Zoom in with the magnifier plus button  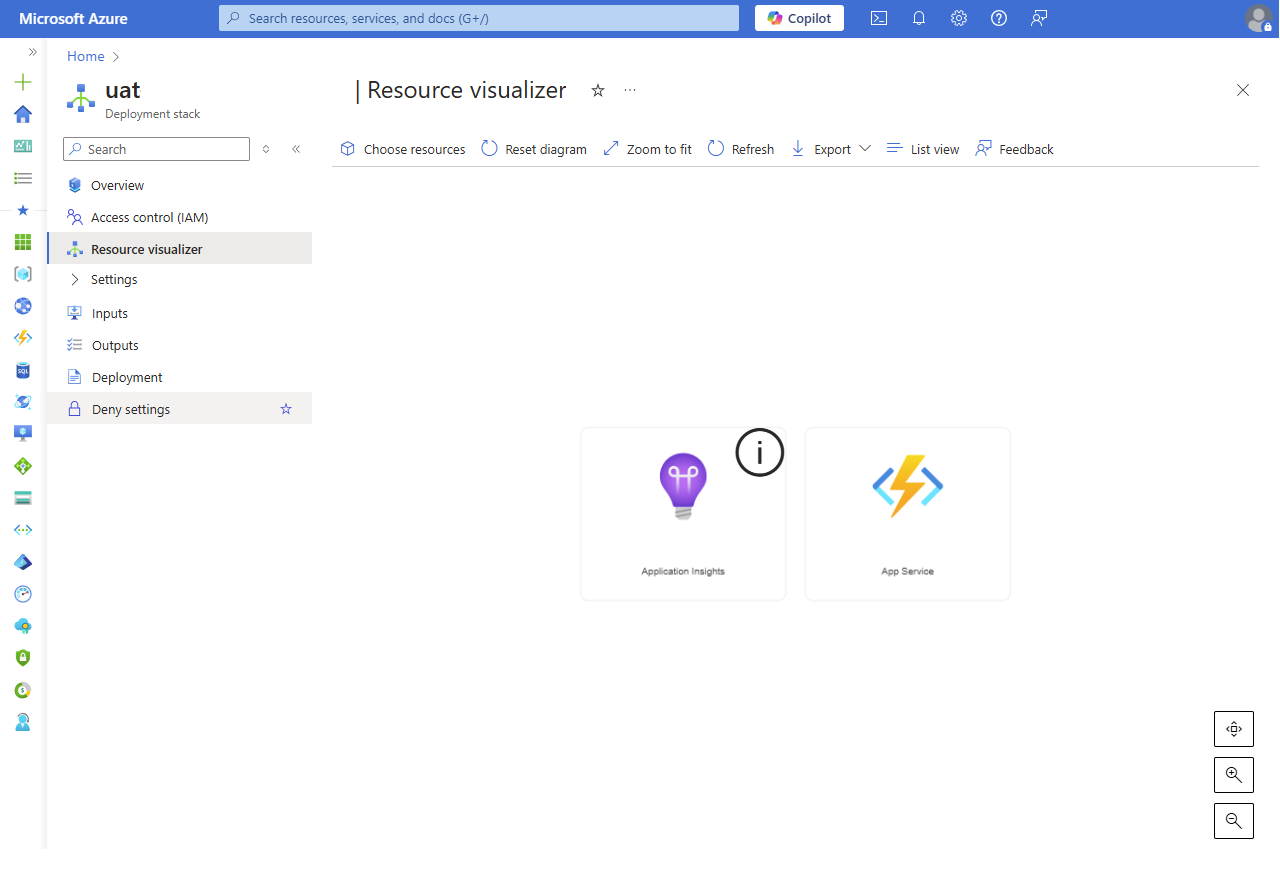[1234, 775]
